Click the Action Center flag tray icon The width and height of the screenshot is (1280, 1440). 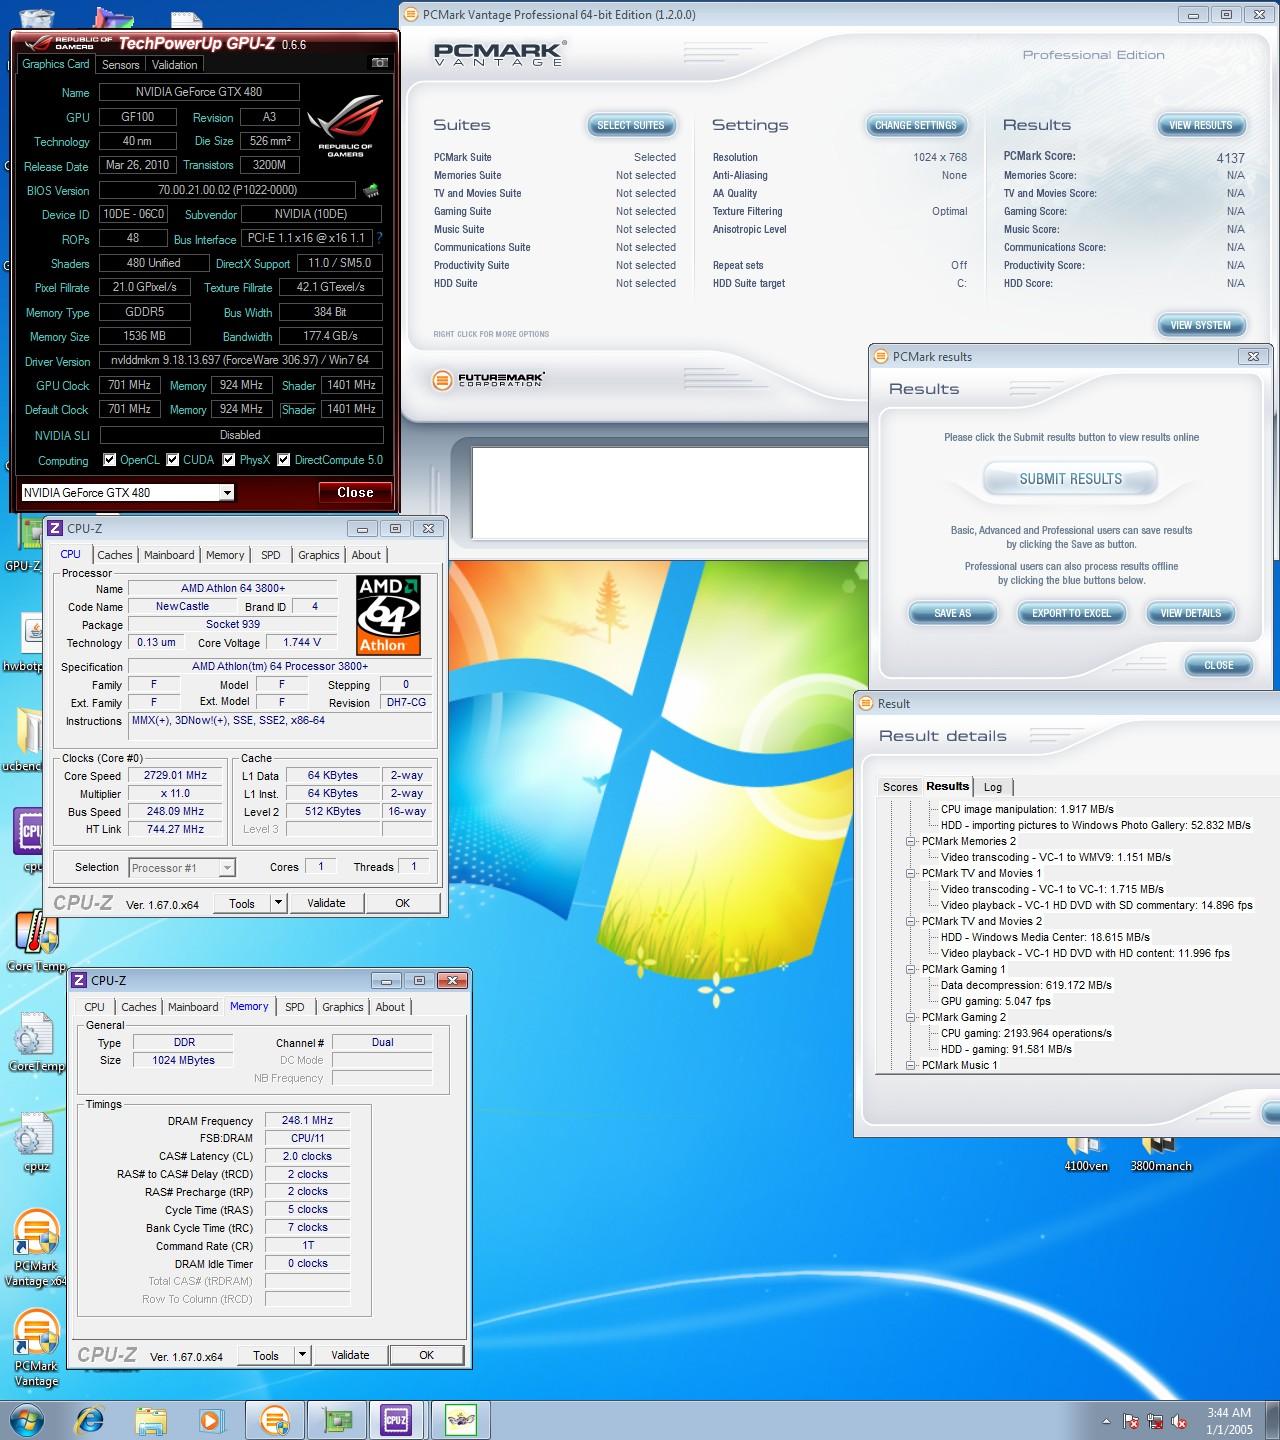coord(1131,1421)
